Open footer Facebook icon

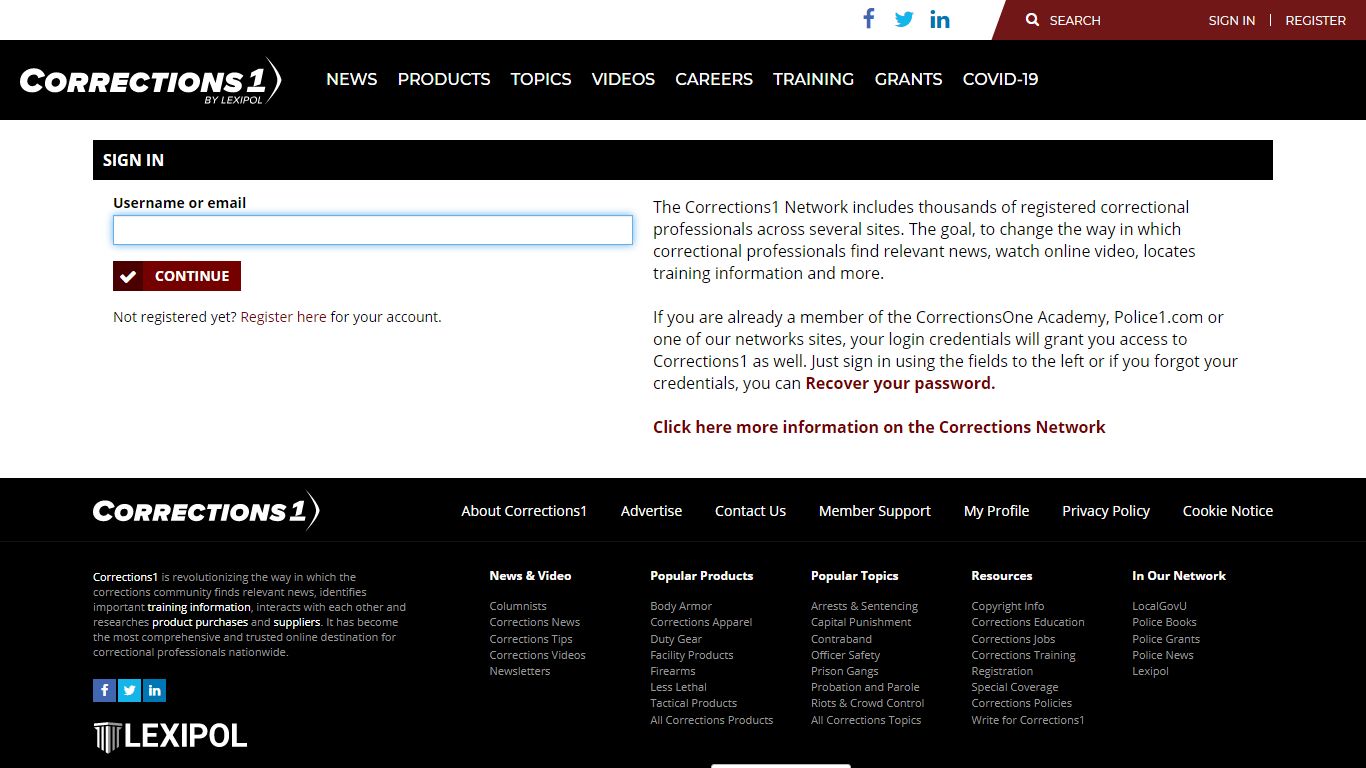pos(105,690)
